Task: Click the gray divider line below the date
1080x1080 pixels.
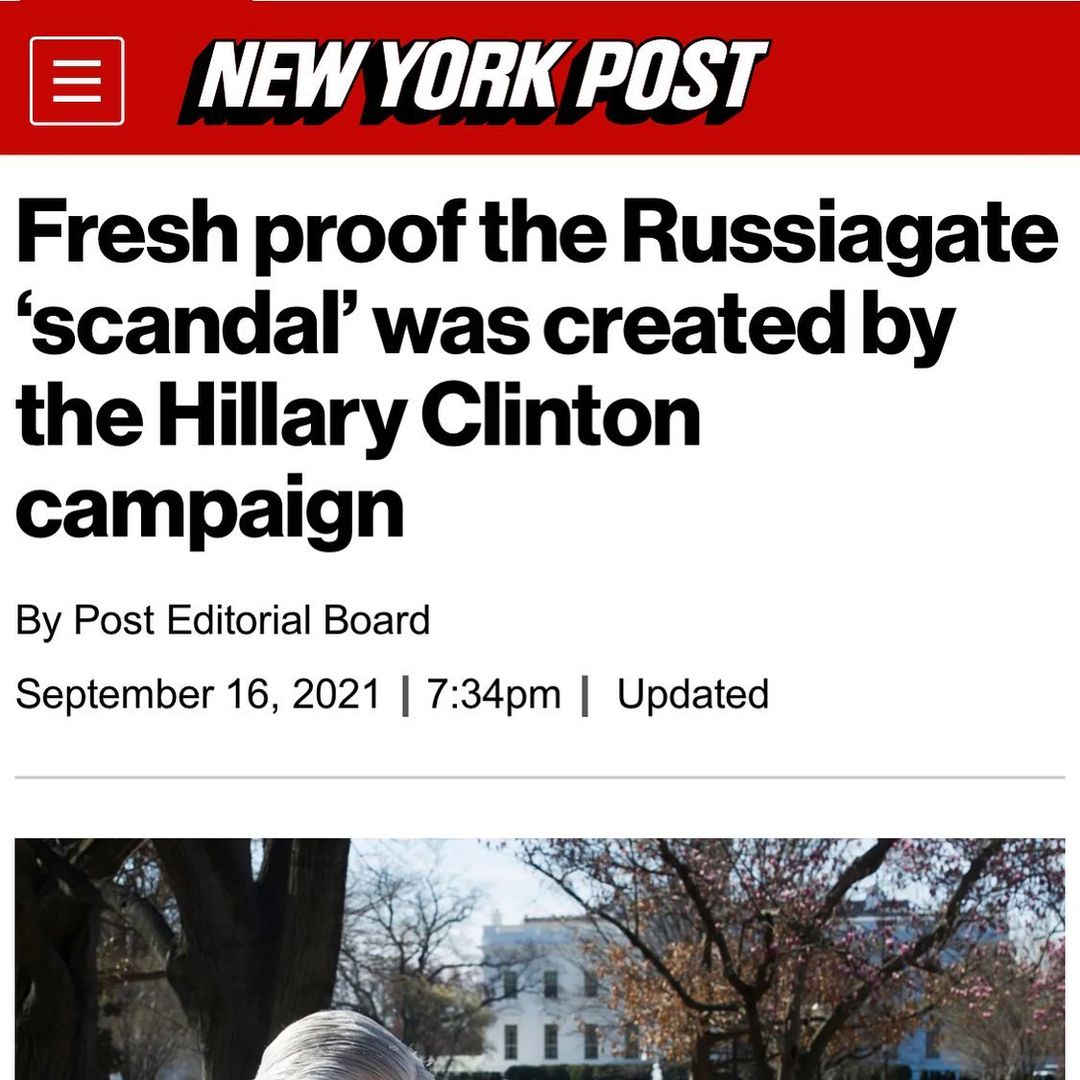Action: click(x=540, y=777)
